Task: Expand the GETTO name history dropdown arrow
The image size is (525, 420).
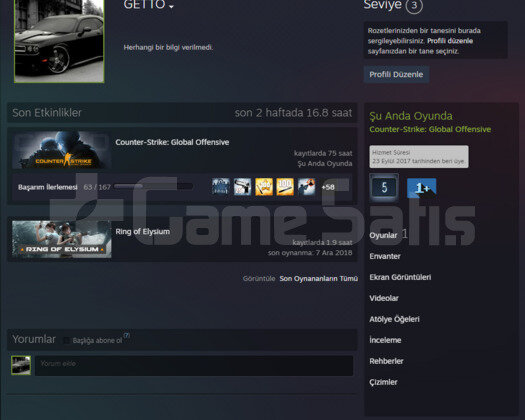Action: 171,6
